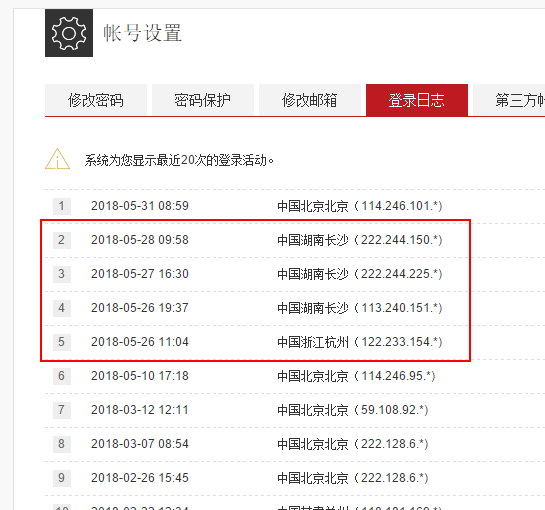The height and width of the screenshot is (510, 545).
Task: Switch to the 密码保护 tab
Action: pyautogui.click(x=203, y=100)
